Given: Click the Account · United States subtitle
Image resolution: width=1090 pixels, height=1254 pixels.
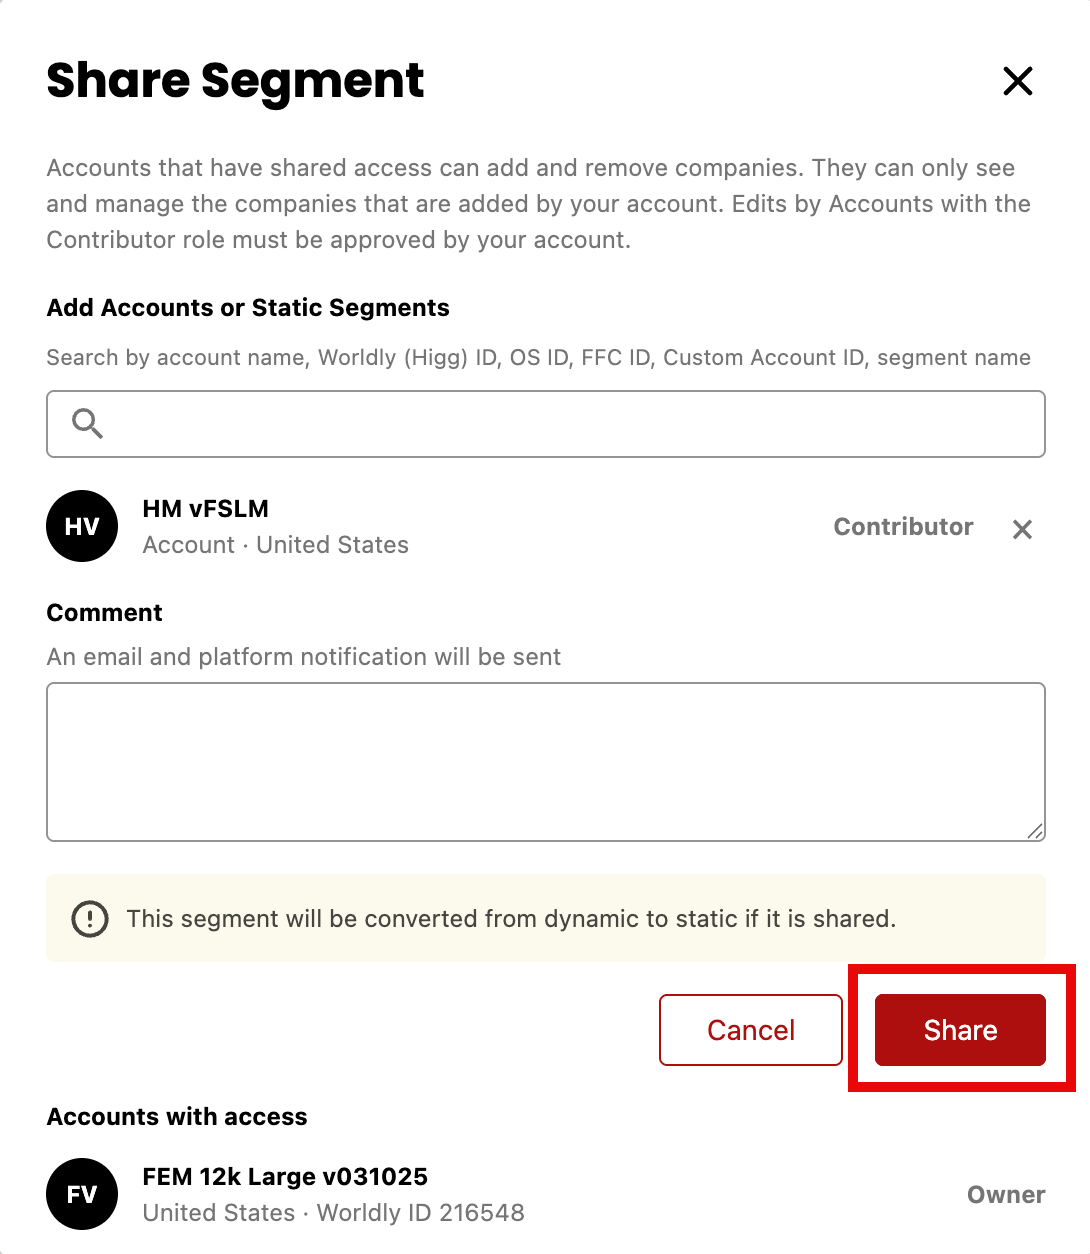Looking at the screenshot, I should (x=276, y=545).
